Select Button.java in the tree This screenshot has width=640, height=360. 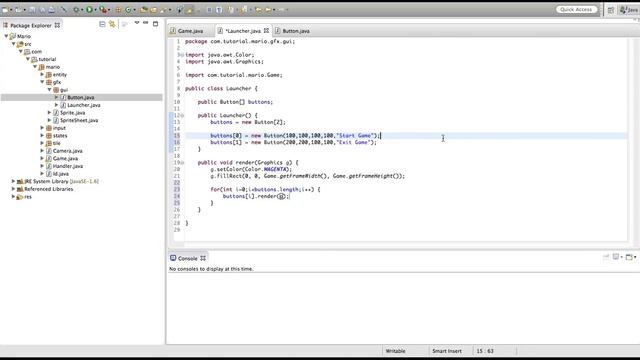tap(81, 97)
